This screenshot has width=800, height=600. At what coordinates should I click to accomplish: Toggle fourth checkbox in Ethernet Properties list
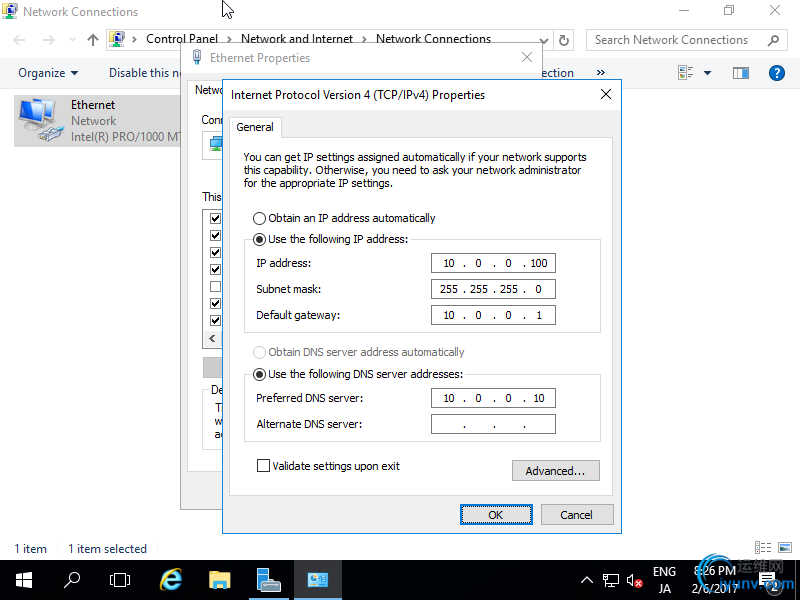pos(215,269)
